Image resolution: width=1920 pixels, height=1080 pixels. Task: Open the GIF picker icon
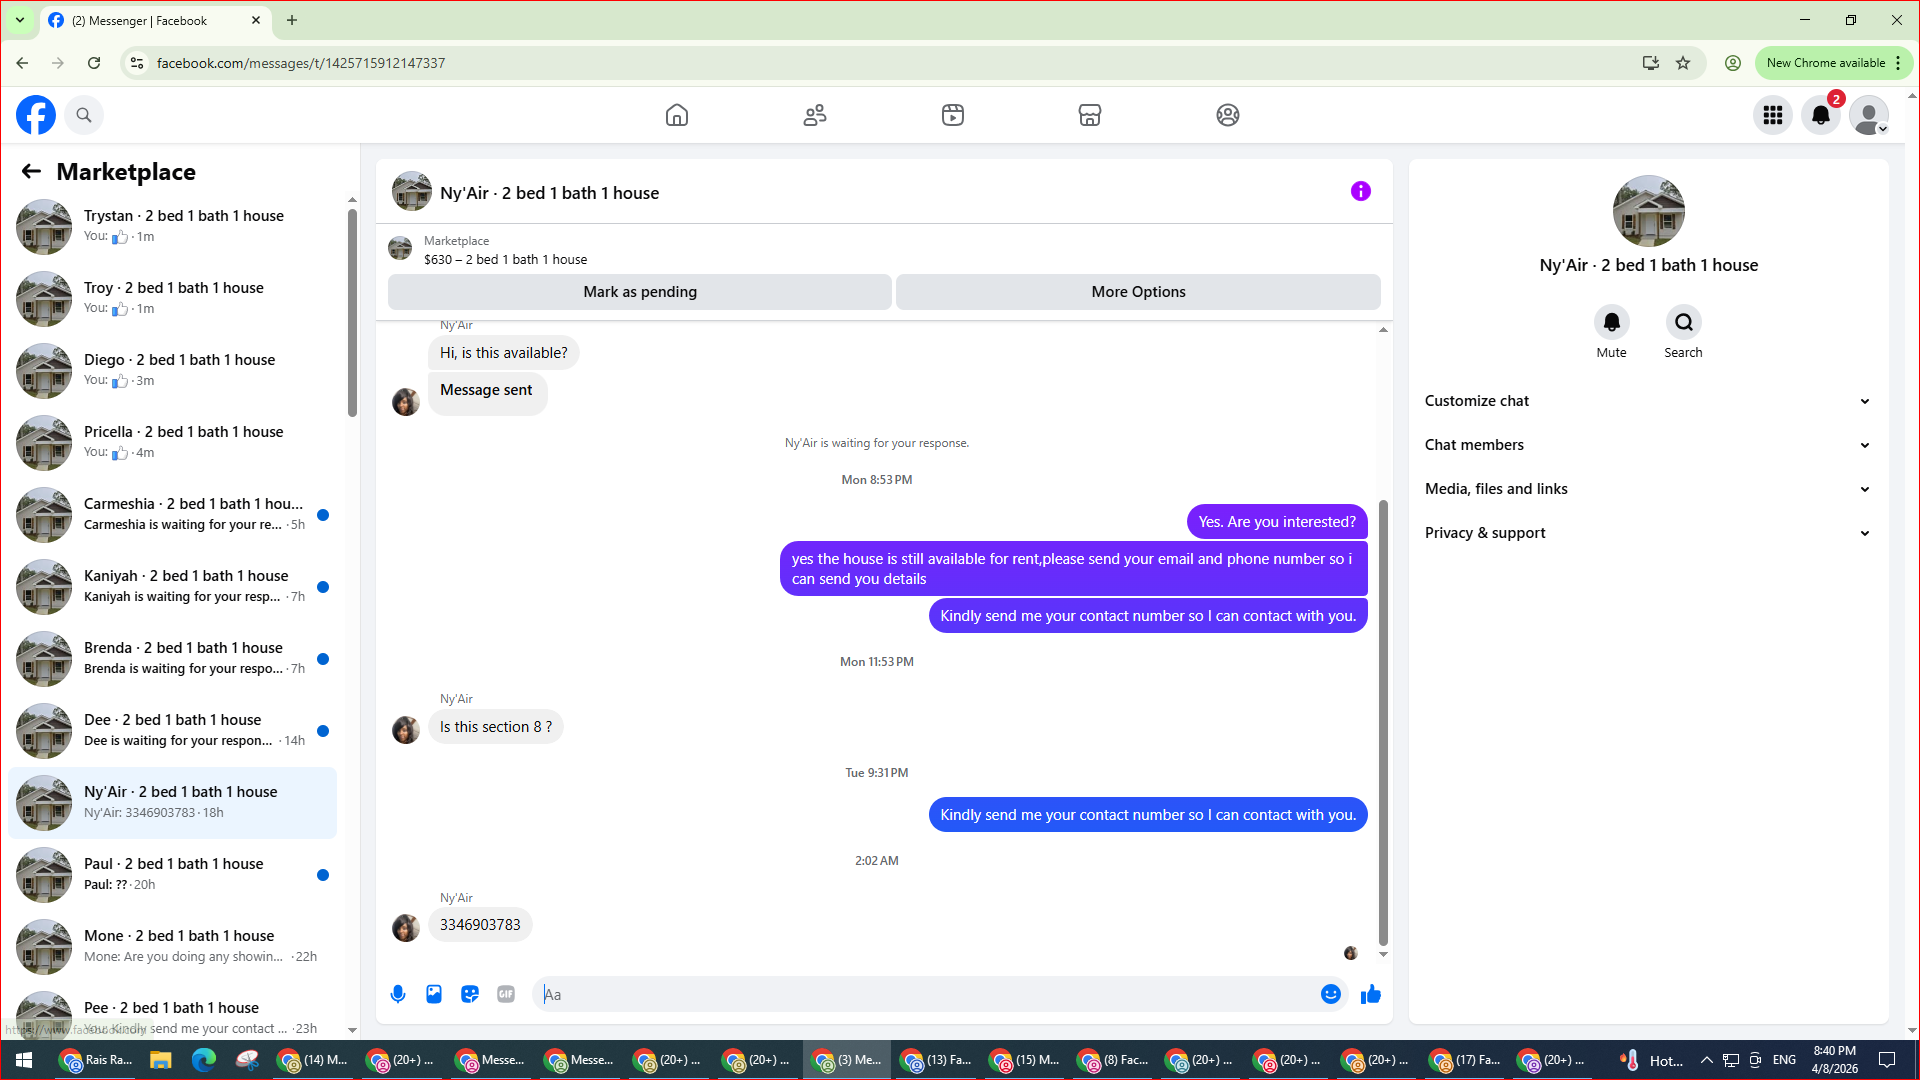coord(506,994)
